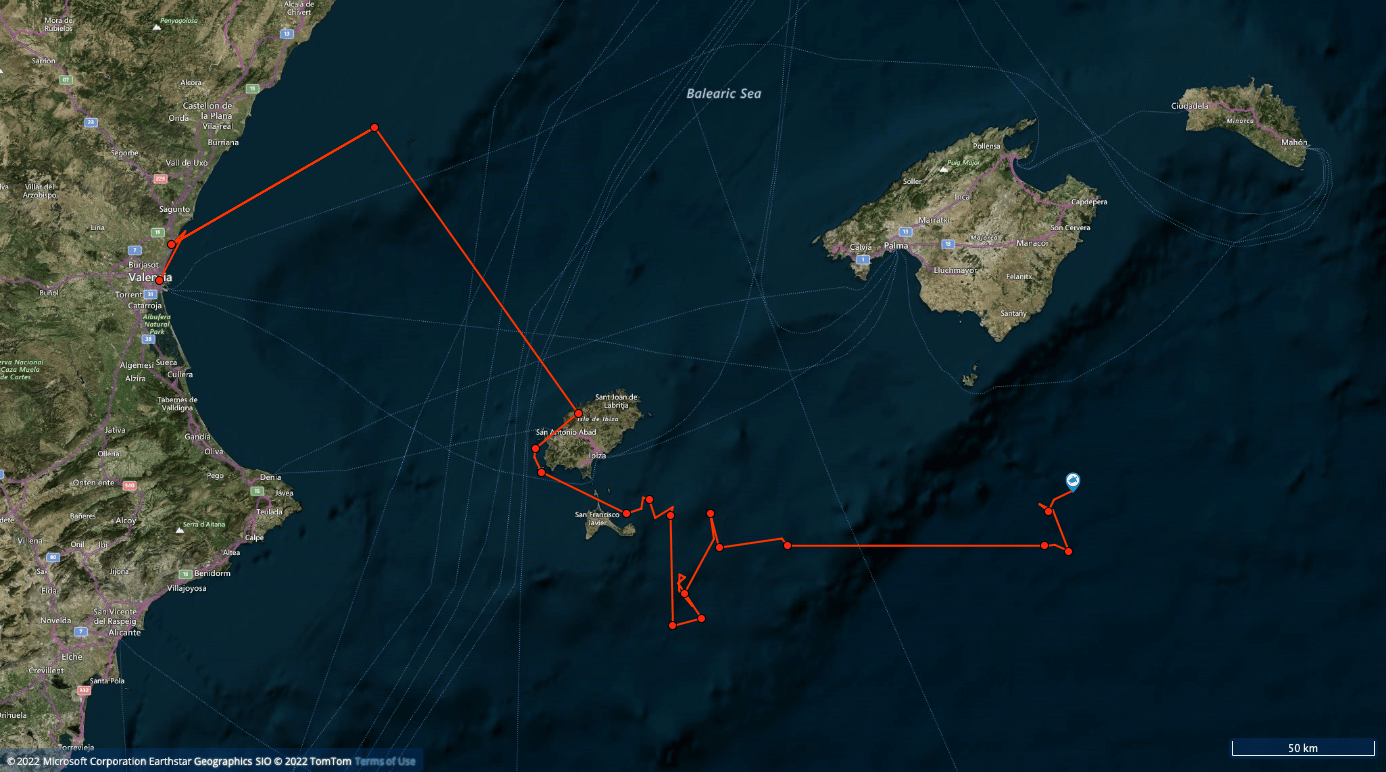
Task: Click the 50 km scale bar
Action: (1303, 748)
